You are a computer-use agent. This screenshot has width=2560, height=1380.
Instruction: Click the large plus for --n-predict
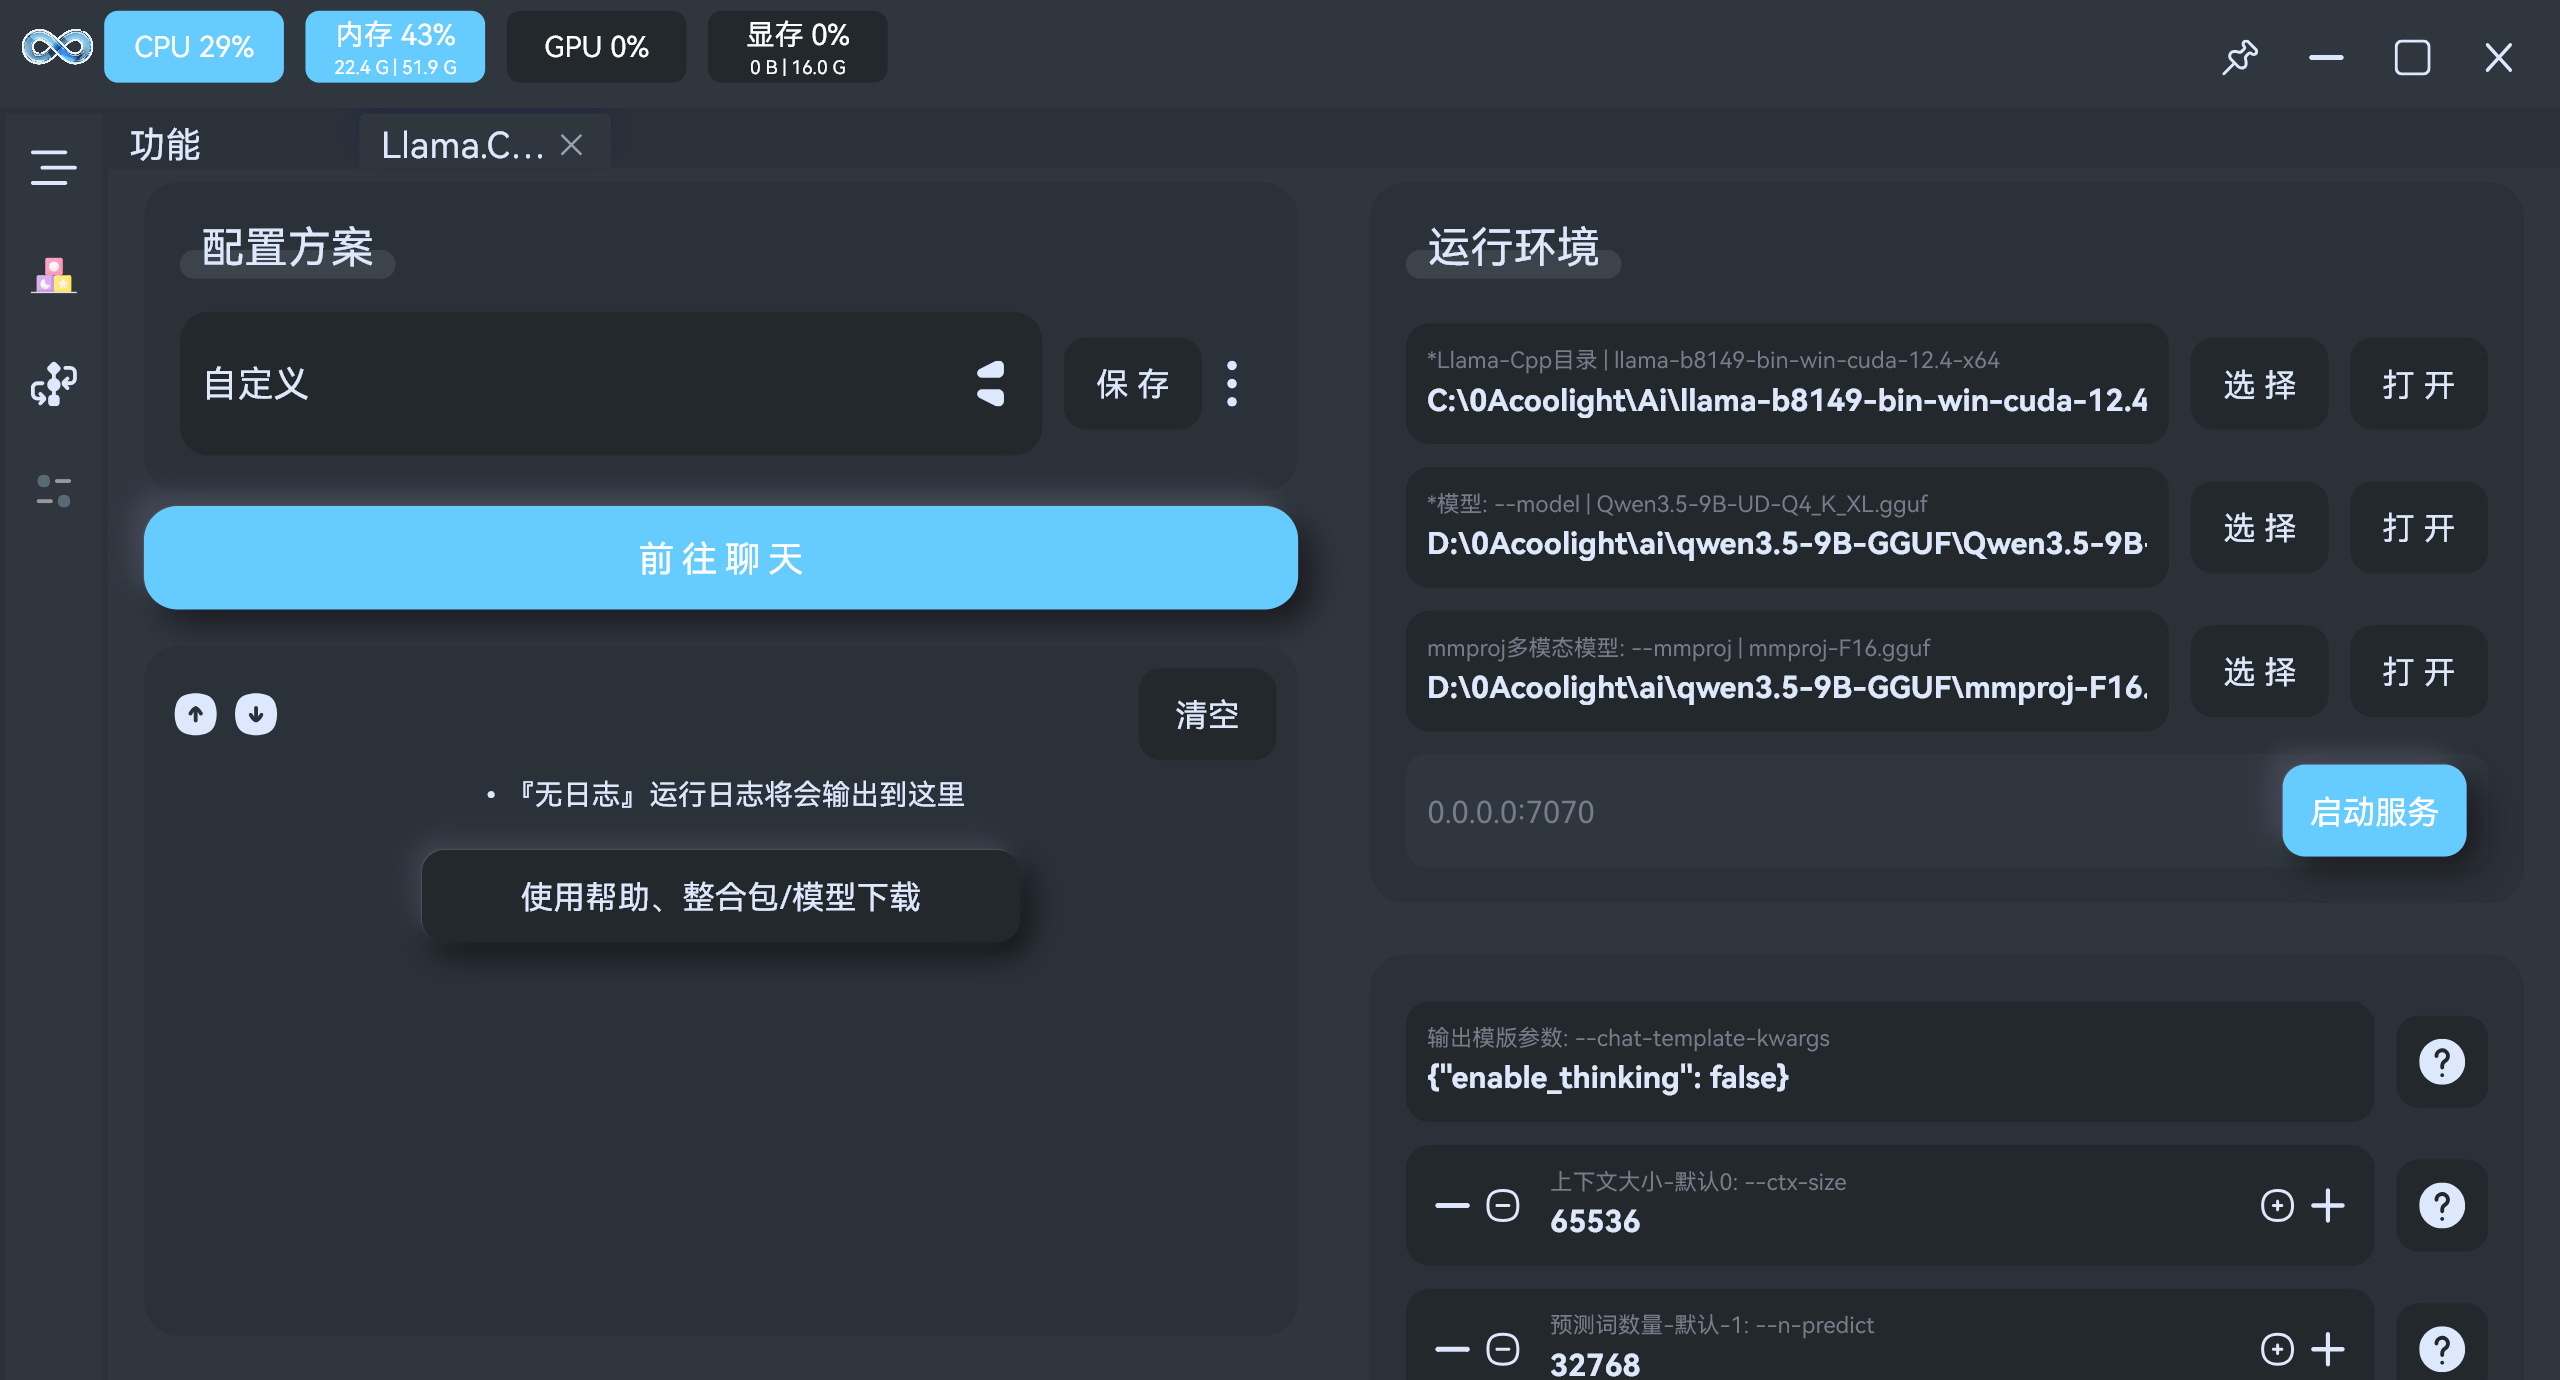pyautogui.click(x=2329, y=1349)
